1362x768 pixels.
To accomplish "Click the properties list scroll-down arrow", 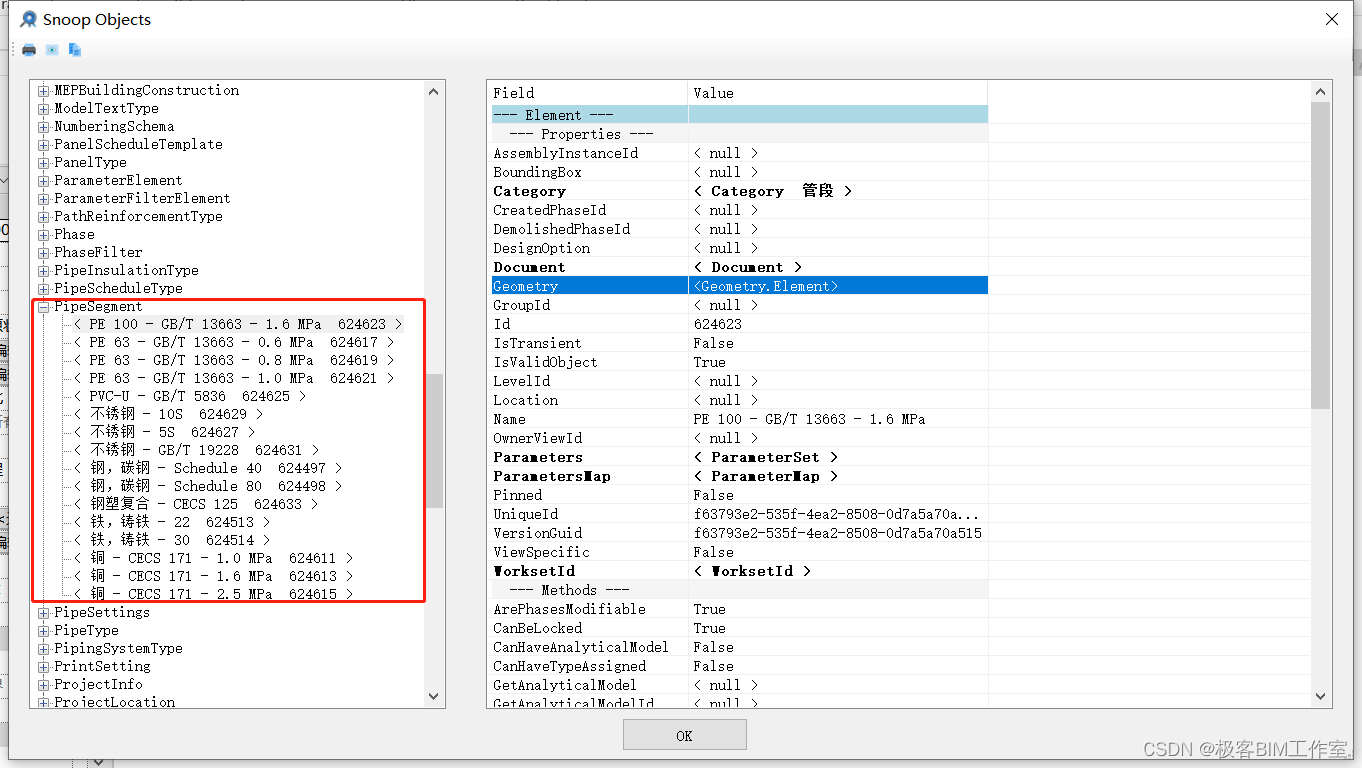I will [1321, 696].
